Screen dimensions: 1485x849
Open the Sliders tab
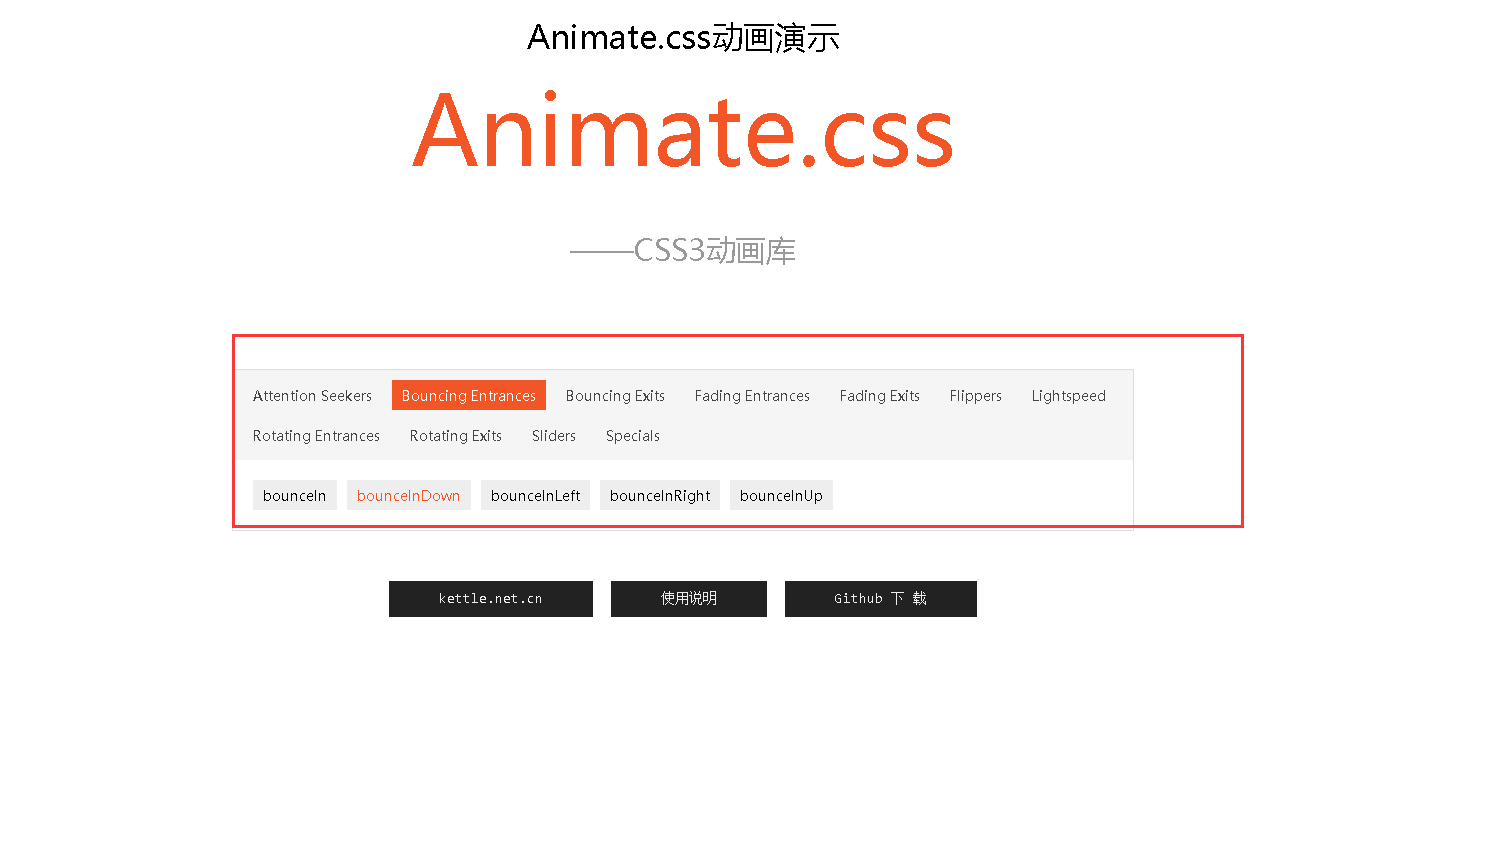[554, 436]
